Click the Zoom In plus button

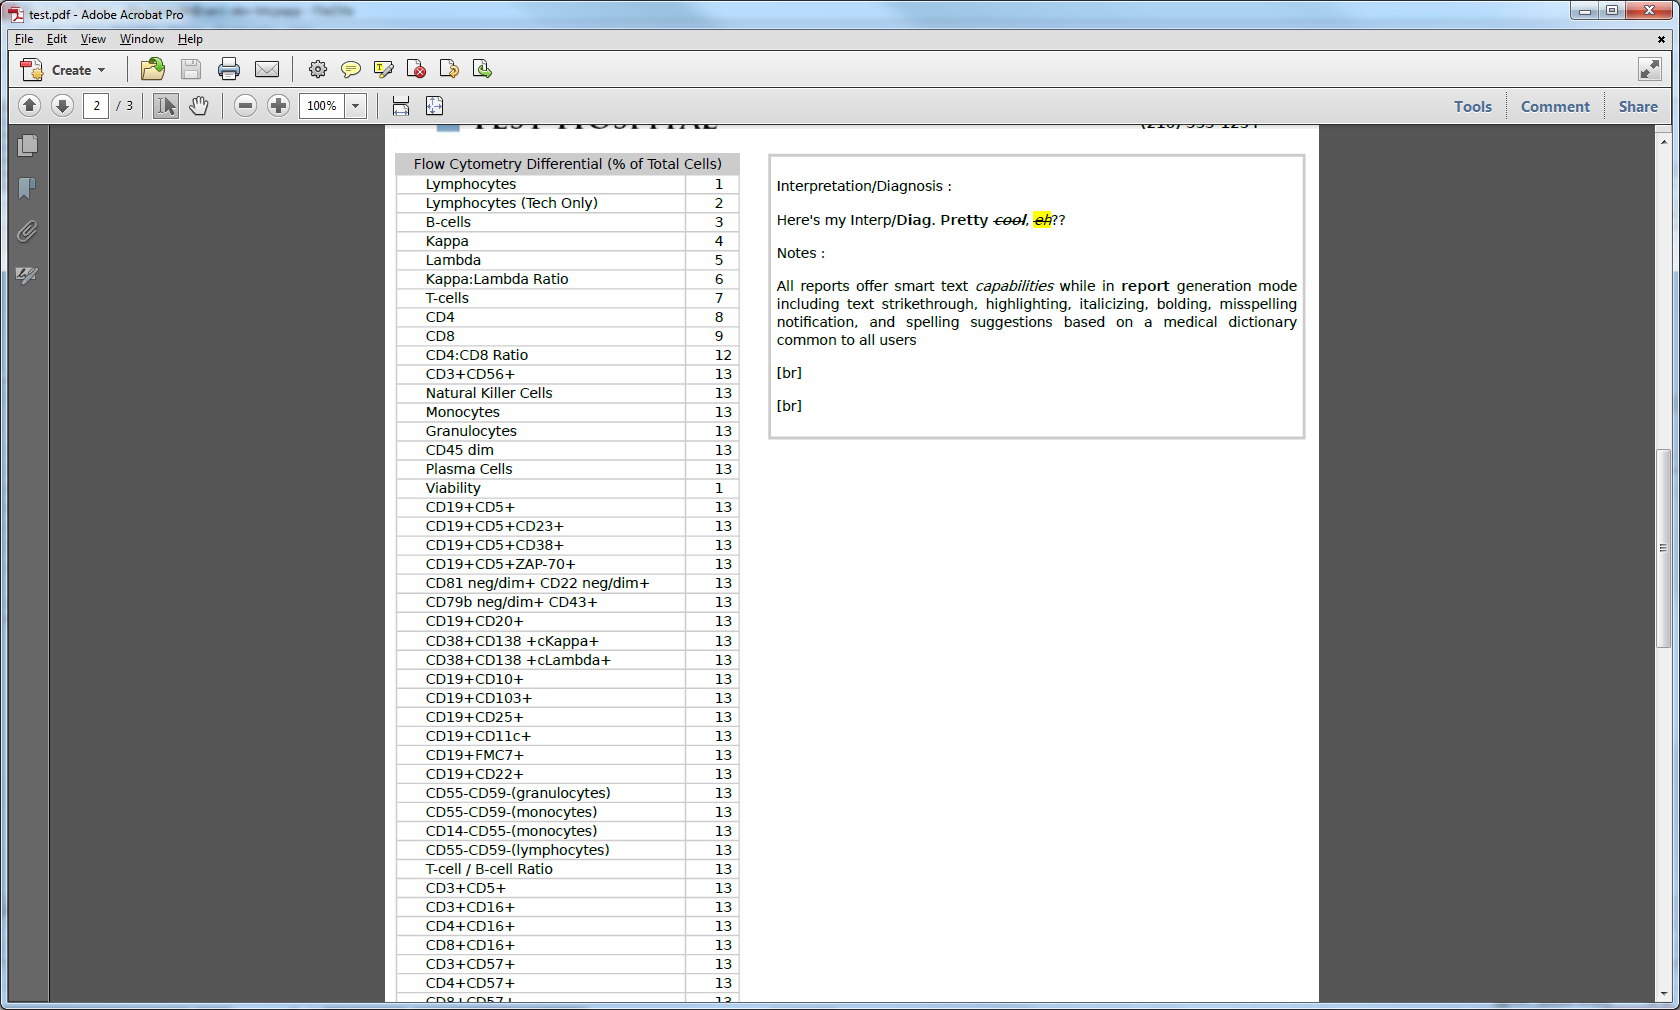[x=279, y=106]
